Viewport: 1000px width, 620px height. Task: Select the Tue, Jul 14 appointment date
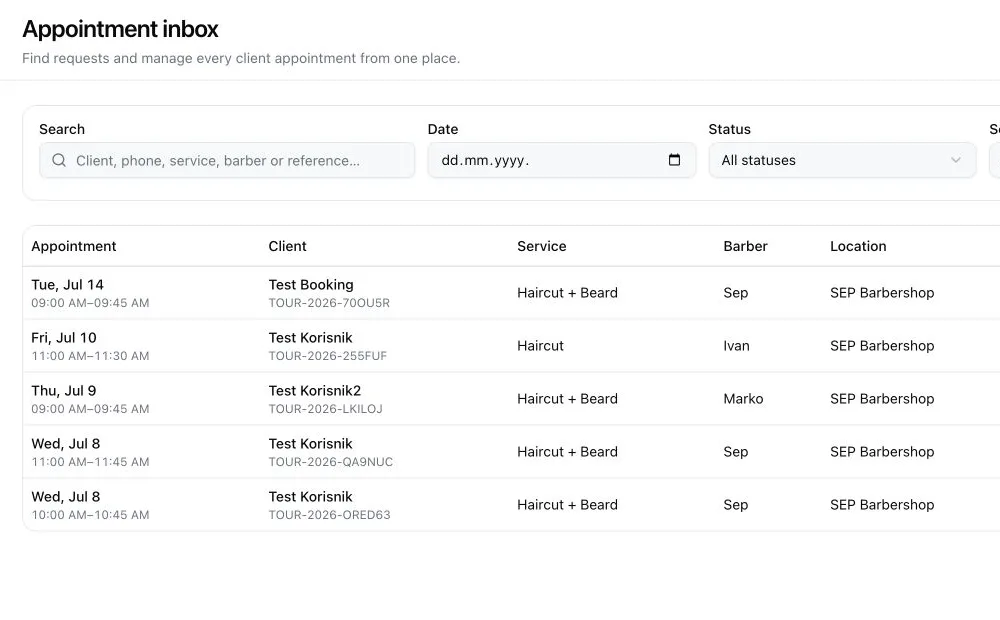click(67, 284)
